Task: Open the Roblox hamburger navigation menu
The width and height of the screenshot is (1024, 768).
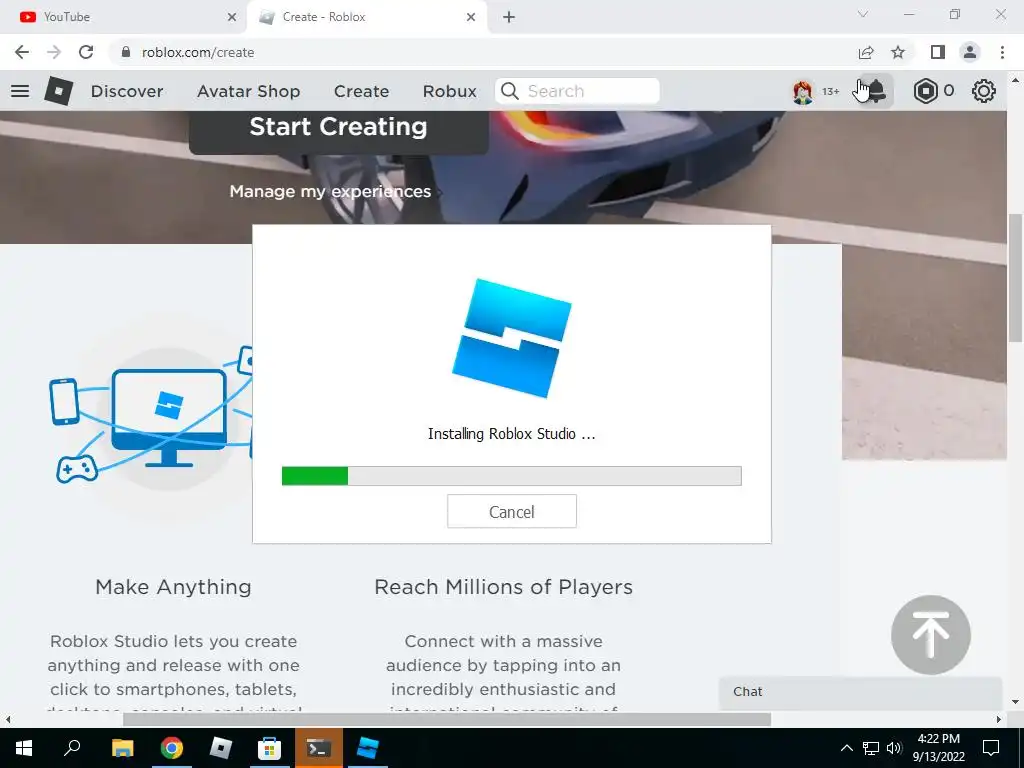Action: pyautogui.click(x=20, y=91)
